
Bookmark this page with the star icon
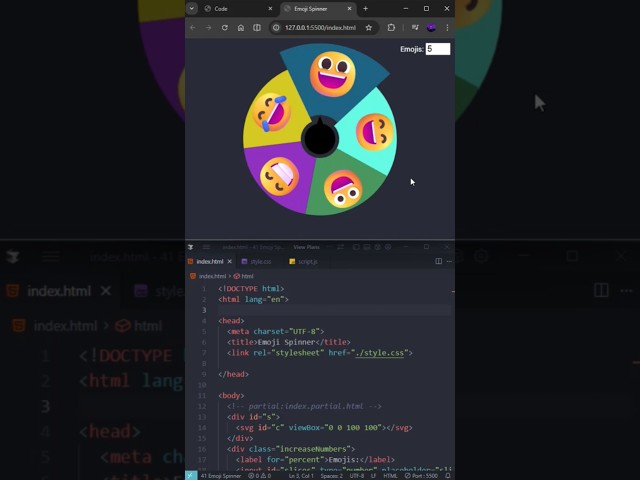click(x=369, y=27)
